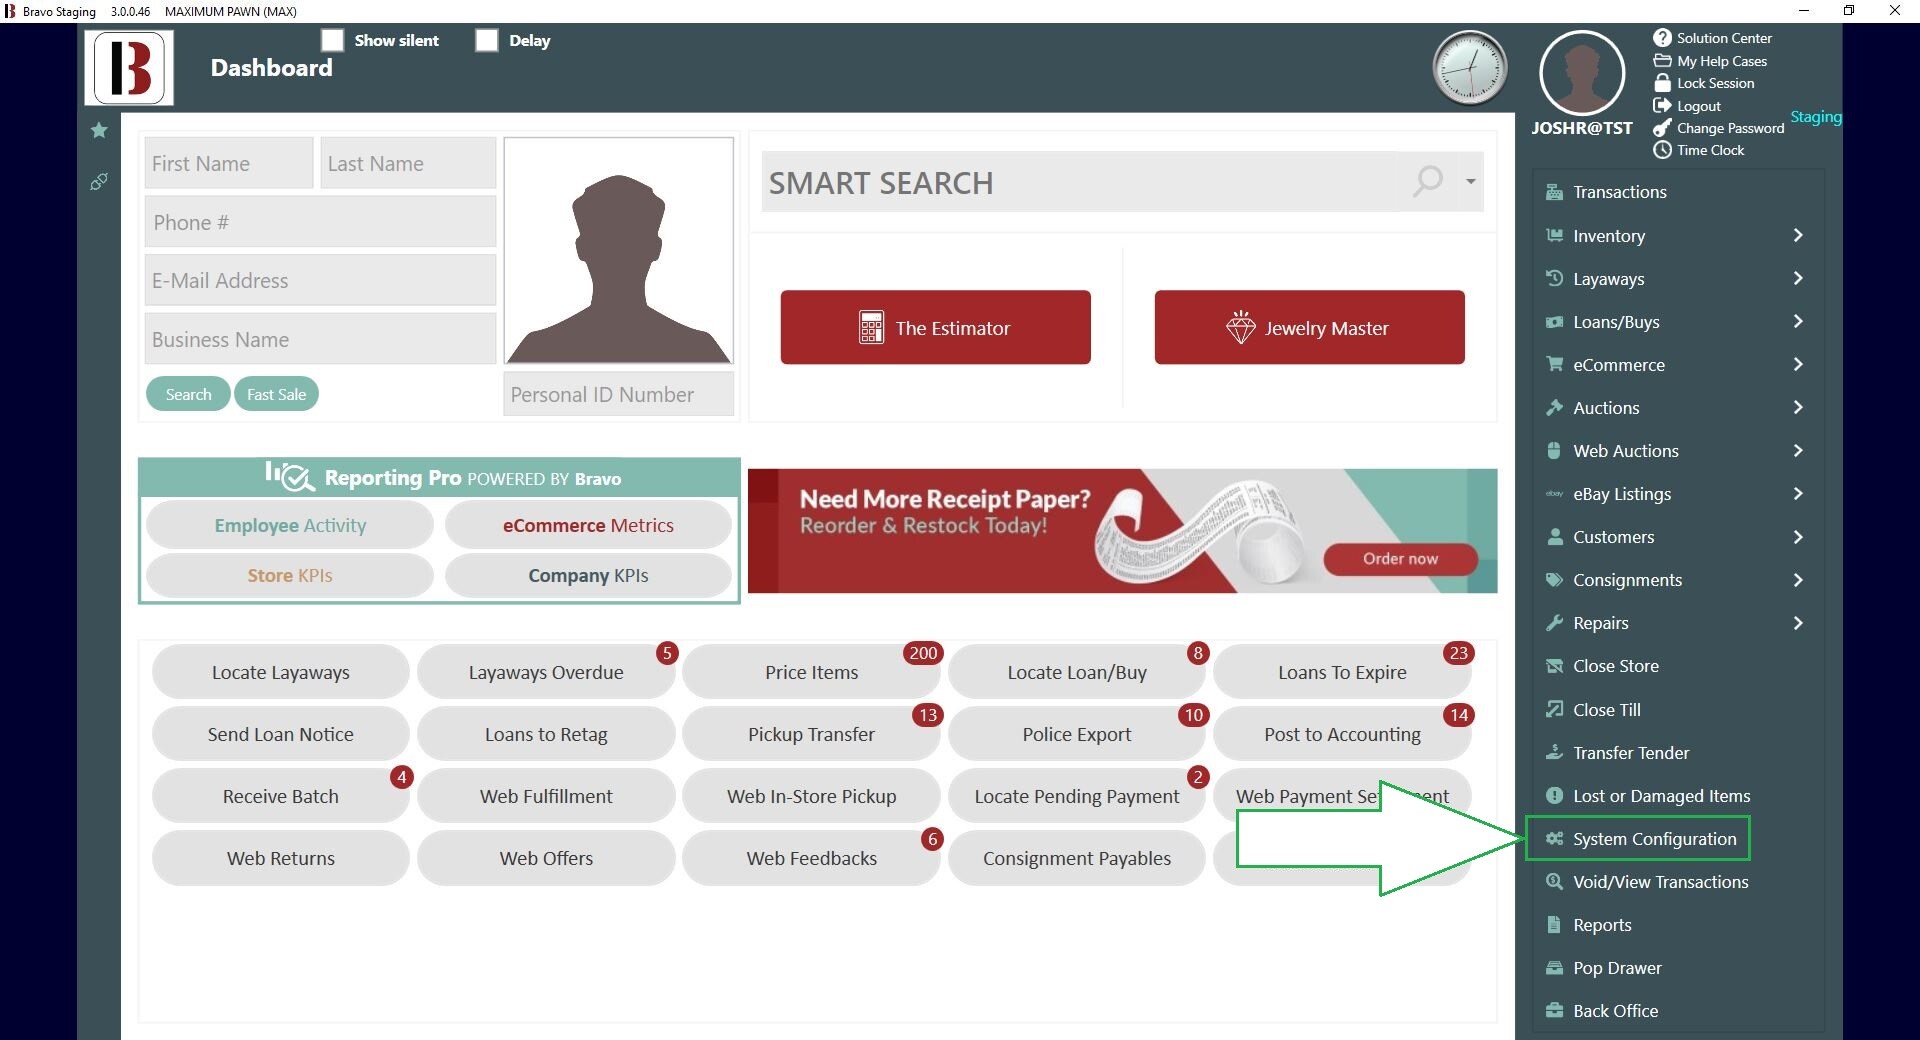Screen dimensions: 1920x1040
Task: Expand the eBay Listings submenu chevron
Action: point(1798,493)
